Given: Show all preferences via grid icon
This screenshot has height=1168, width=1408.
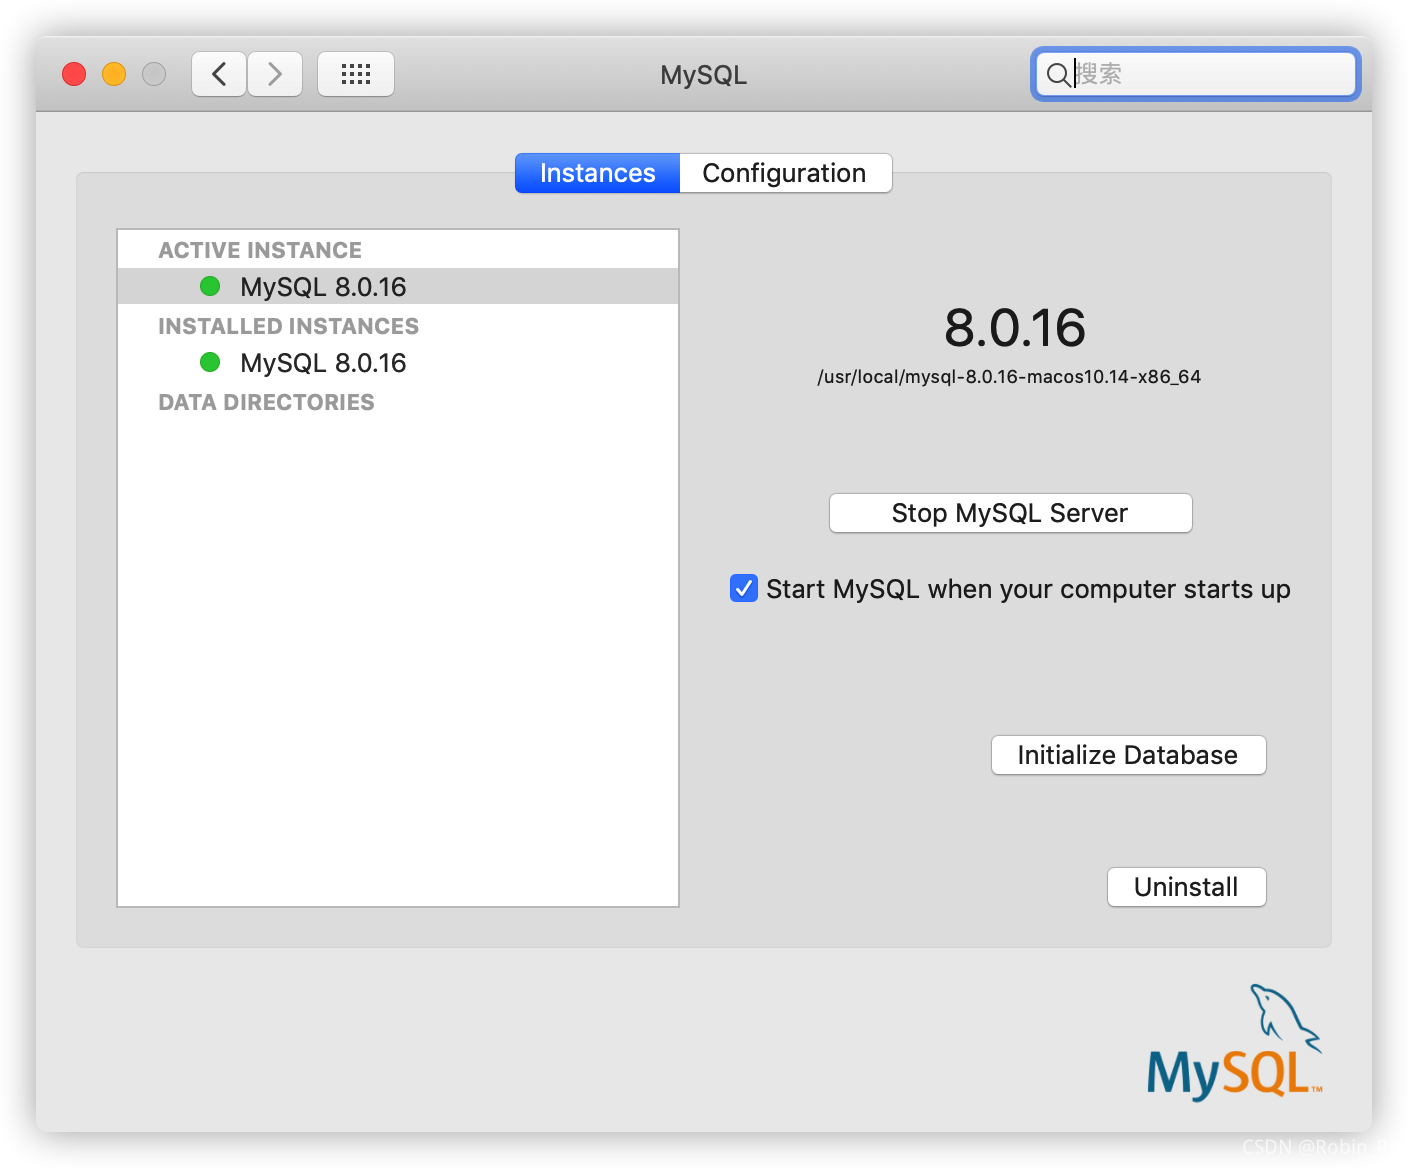Looking at the screenshot, I should (356, 74).
